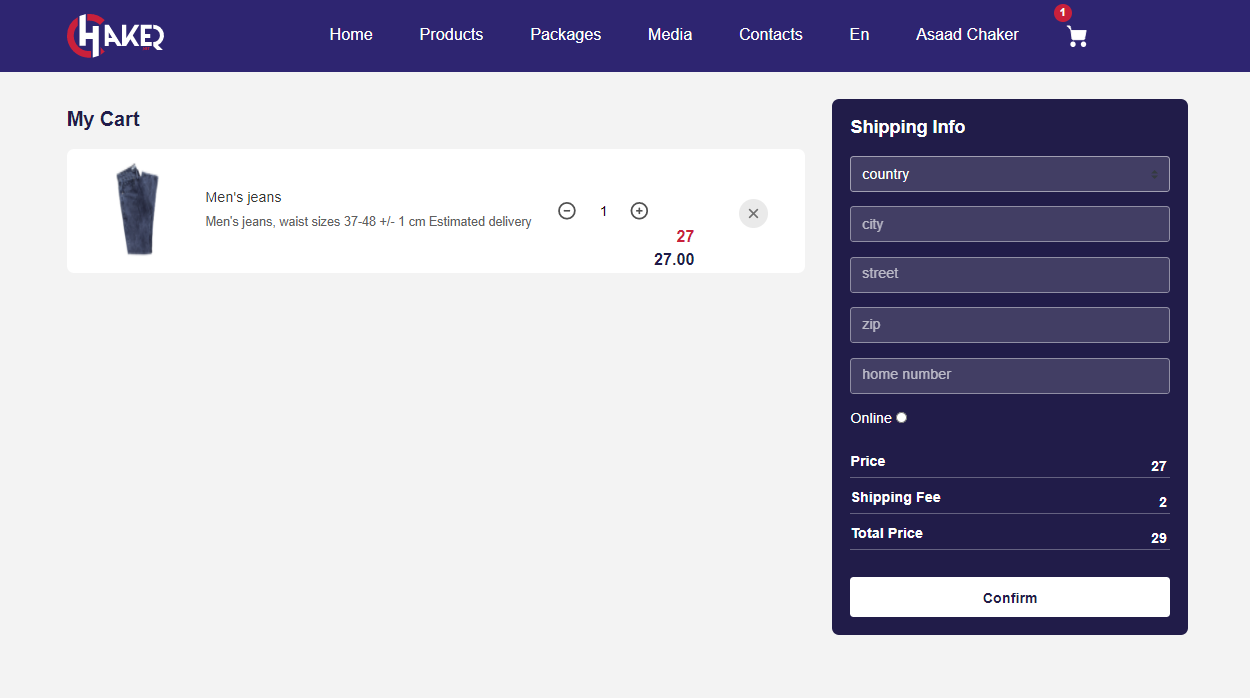Image resolution: width=1250 pixels, height=698 pixels.
Task: Visit the Contacts page
Action: tap(770, 35)
